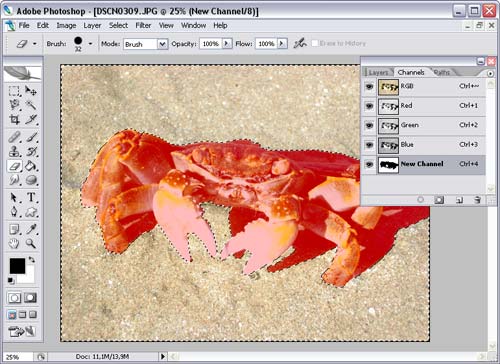The height and width of the screenshot is (364, 500).
Task: Open the Help menu
Action: pyautogui.click(x=220, y=25)
